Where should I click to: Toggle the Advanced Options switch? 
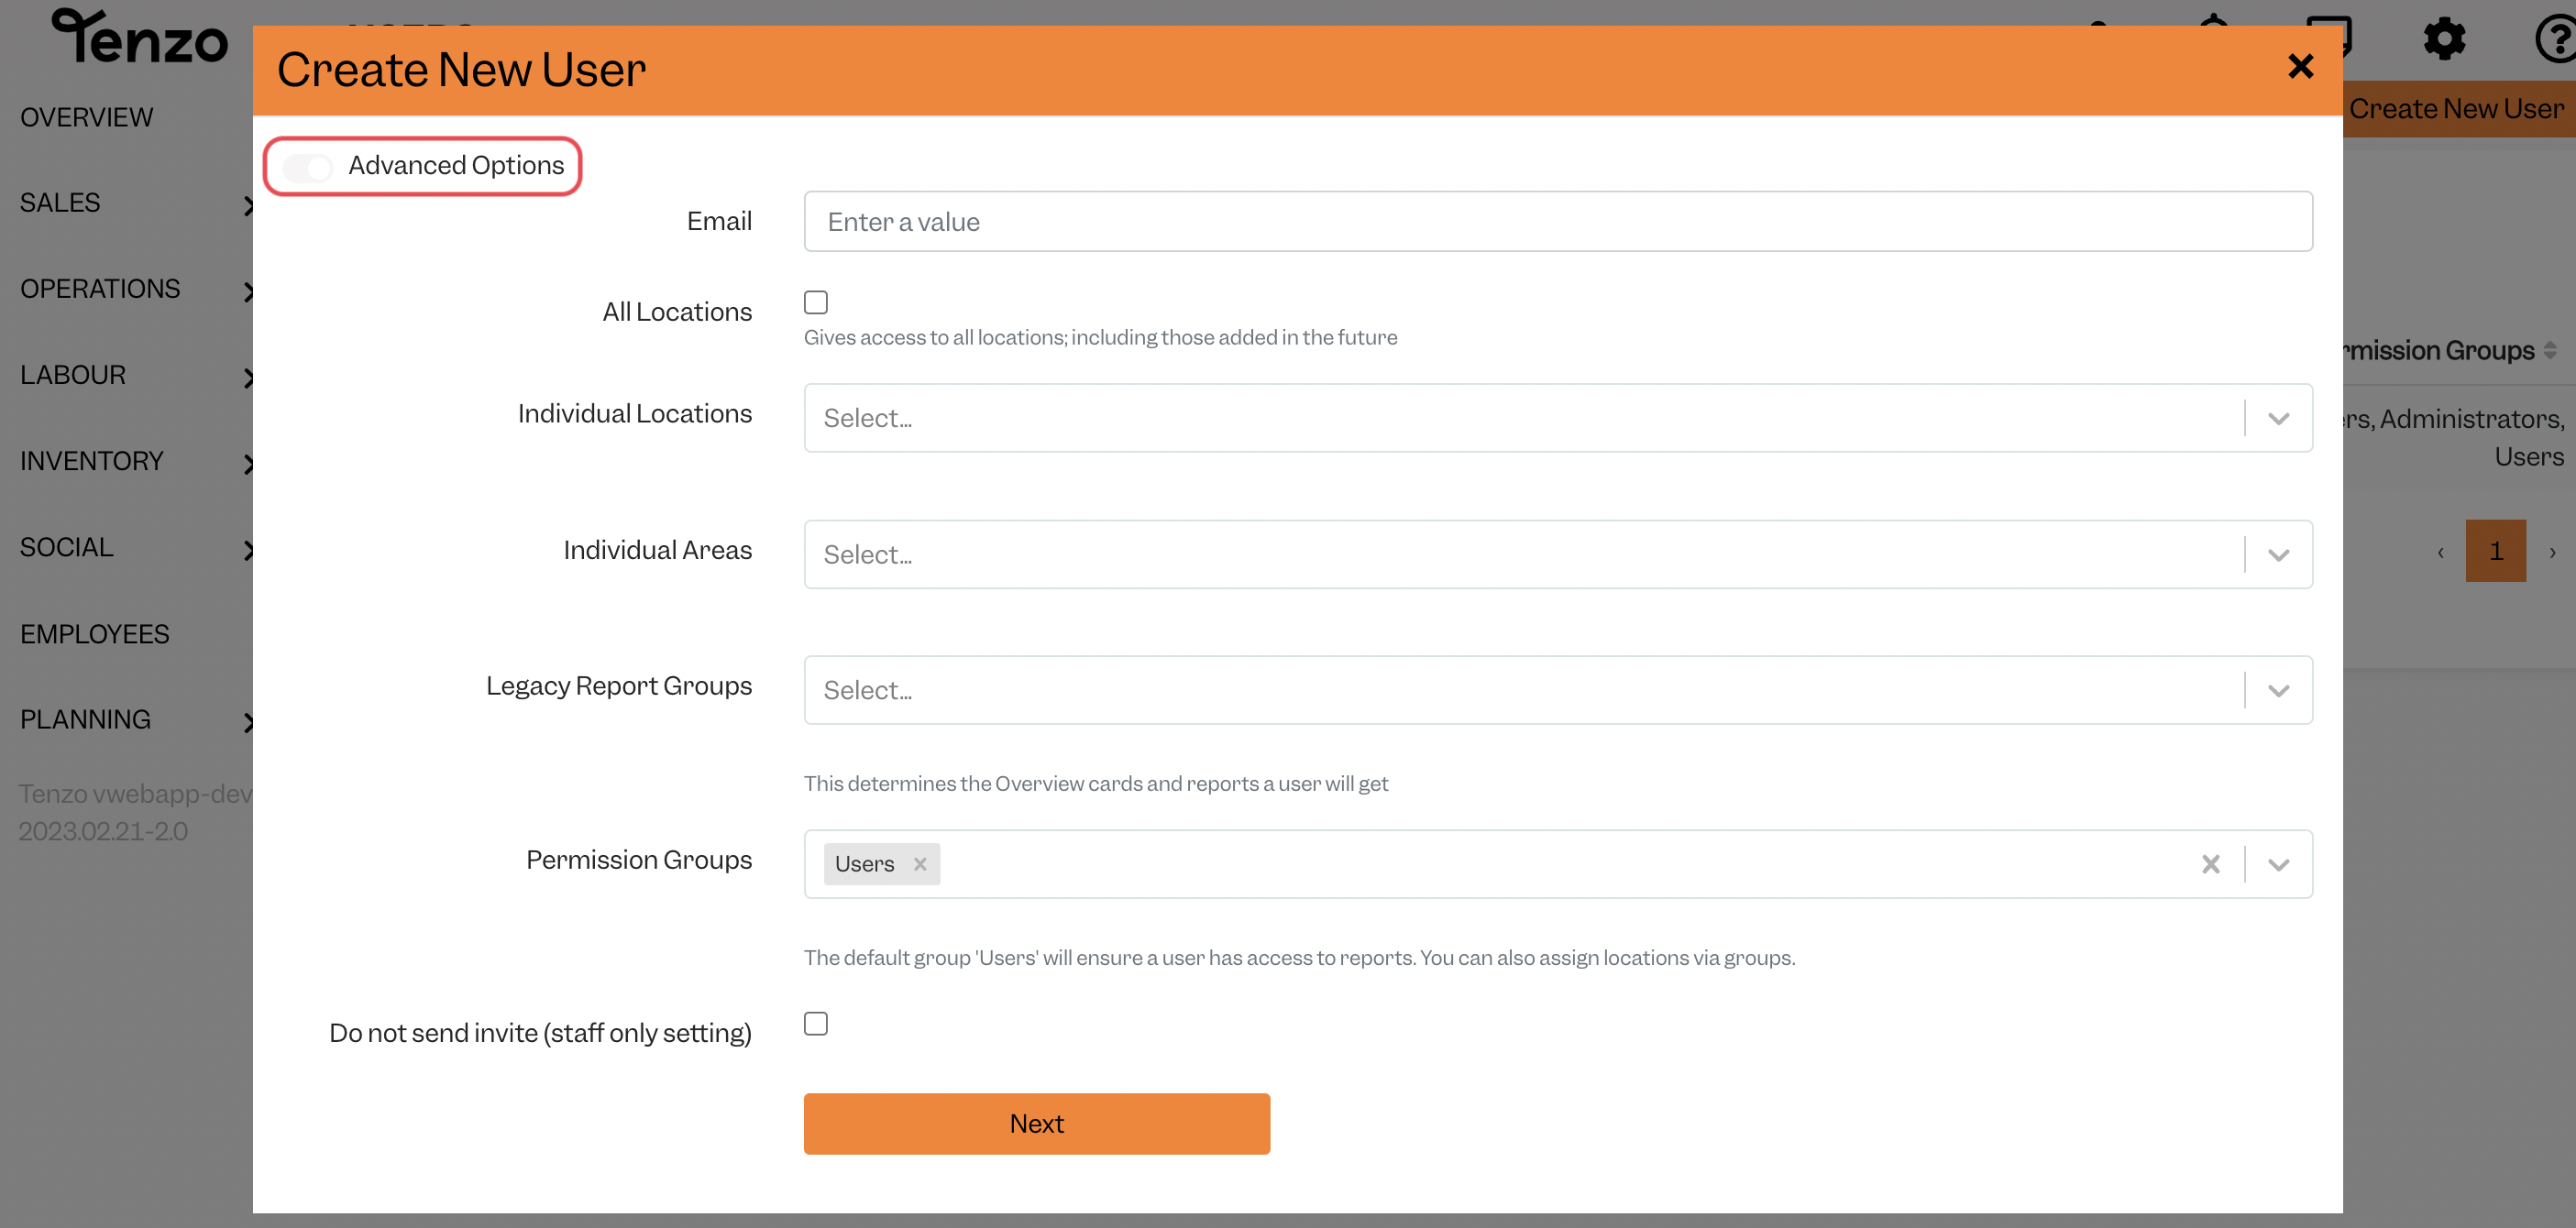click(x=307, y=167)
